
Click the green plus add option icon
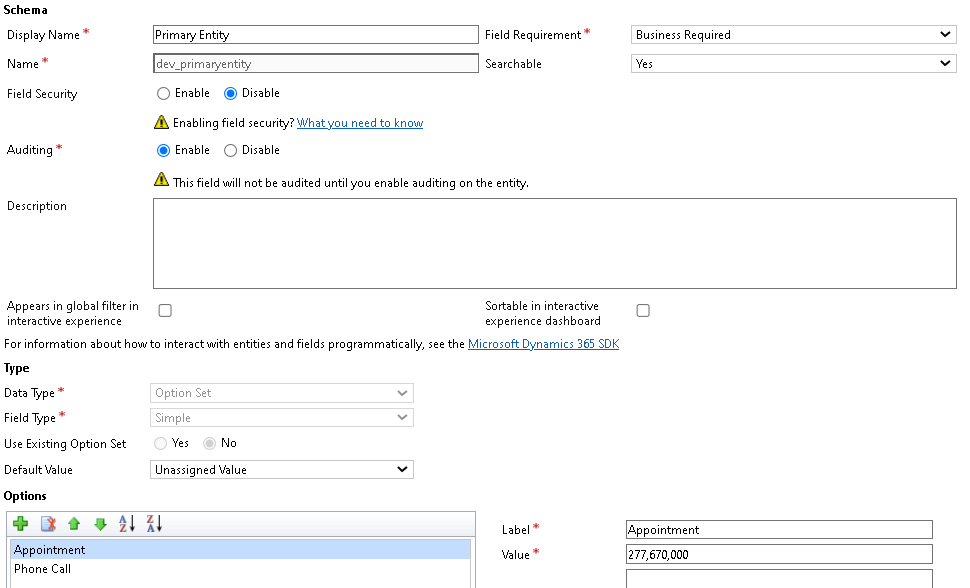(20, 524)
